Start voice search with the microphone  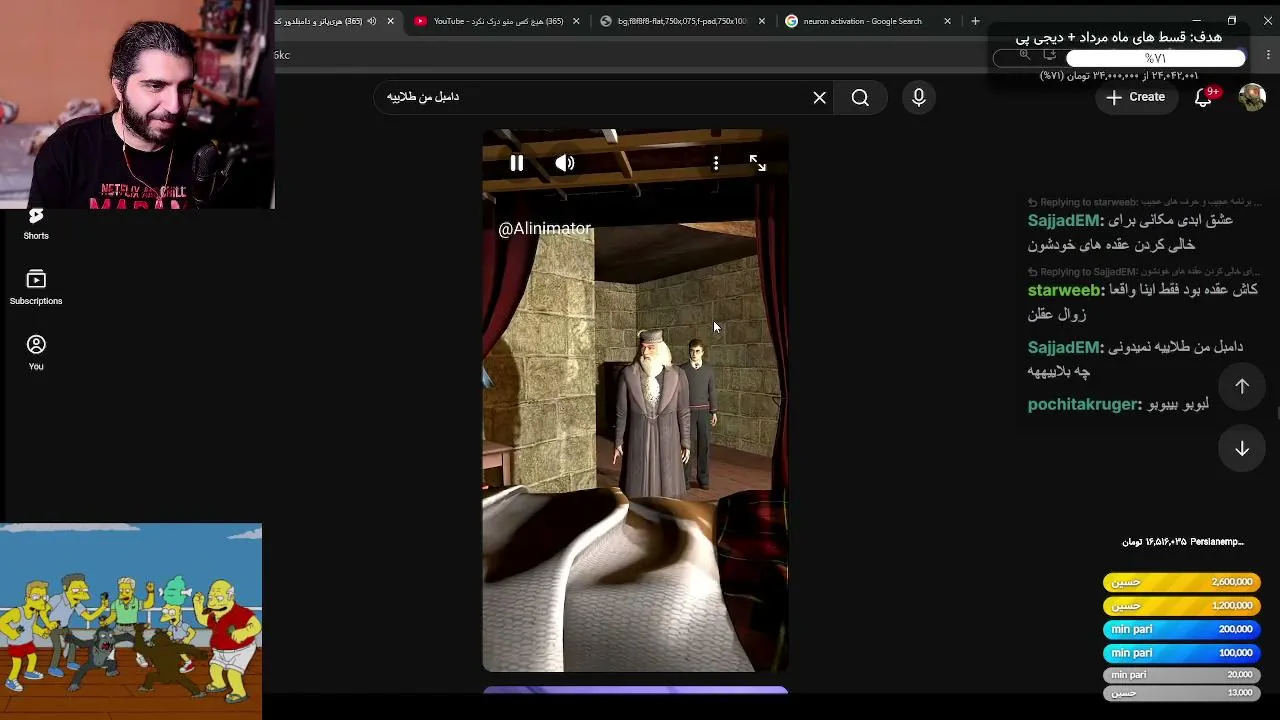919,97
